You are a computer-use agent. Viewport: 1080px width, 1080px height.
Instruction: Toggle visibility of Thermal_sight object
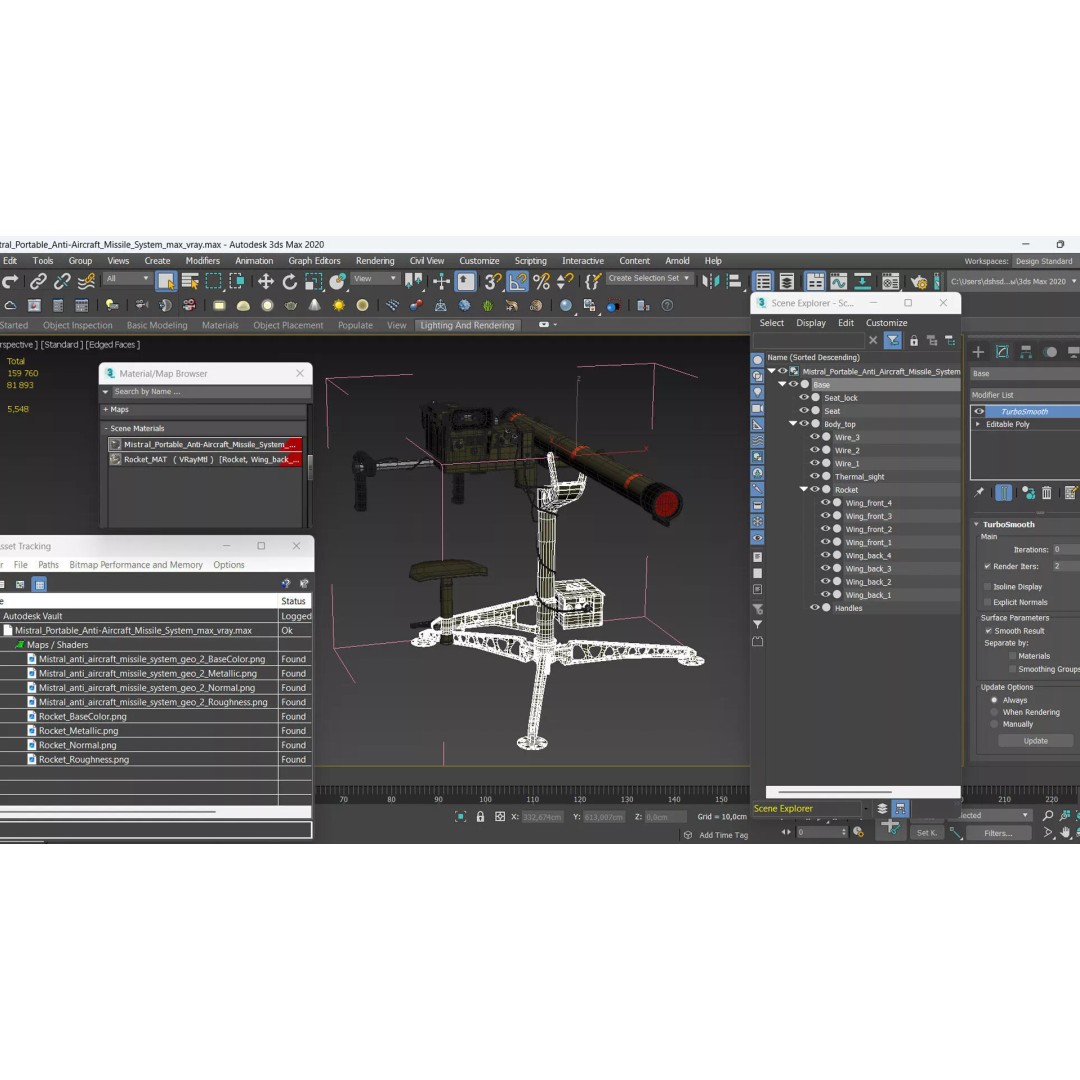click(815, 476)
